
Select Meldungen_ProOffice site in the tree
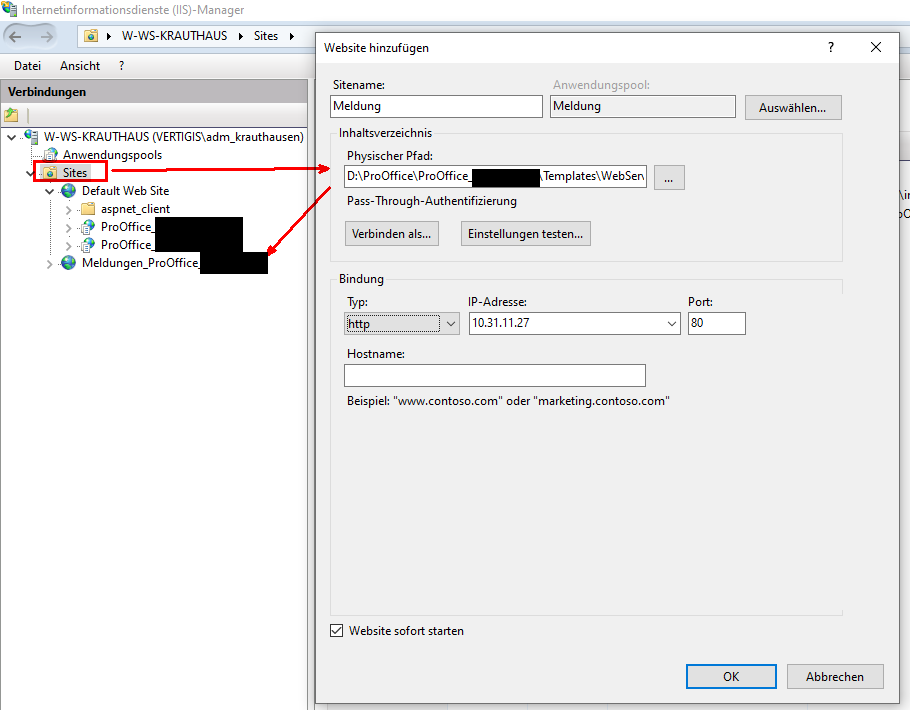click(140, 263)
